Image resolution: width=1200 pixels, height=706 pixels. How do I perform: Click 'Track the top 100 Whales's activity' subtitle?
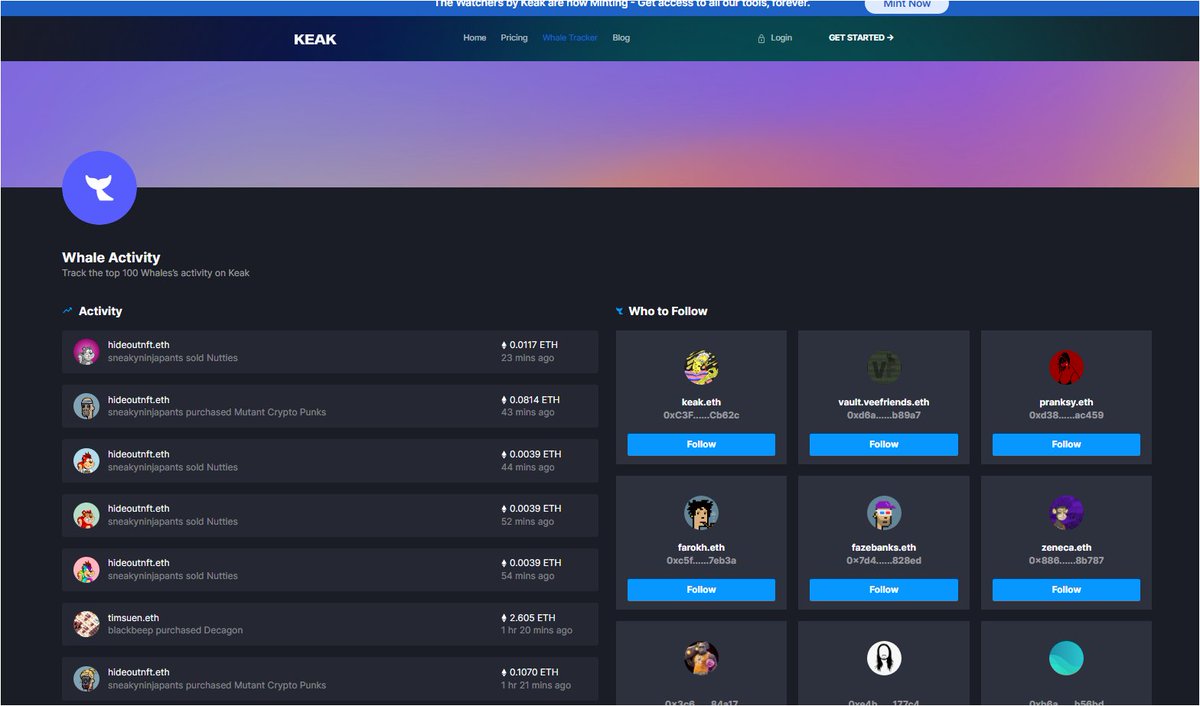point(156,273)
